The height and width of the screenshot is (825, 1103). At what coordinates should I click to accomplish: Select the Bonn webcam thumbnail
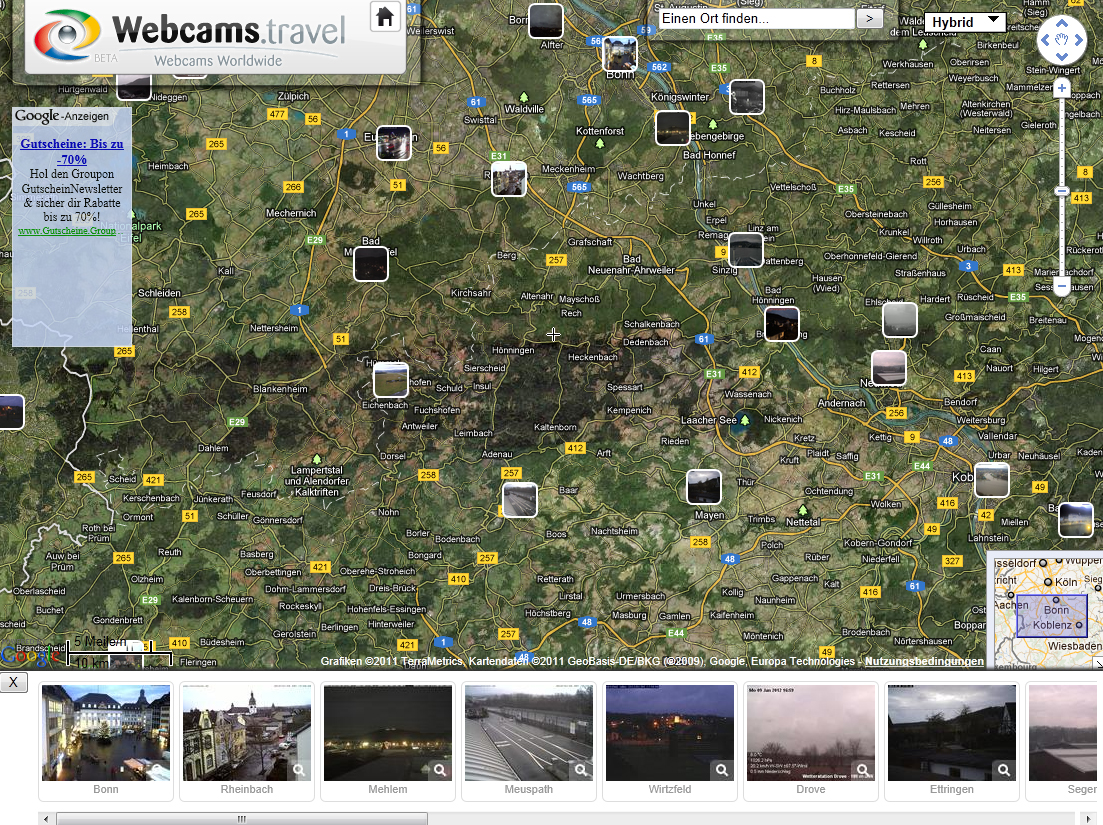(x=106, y=733)
